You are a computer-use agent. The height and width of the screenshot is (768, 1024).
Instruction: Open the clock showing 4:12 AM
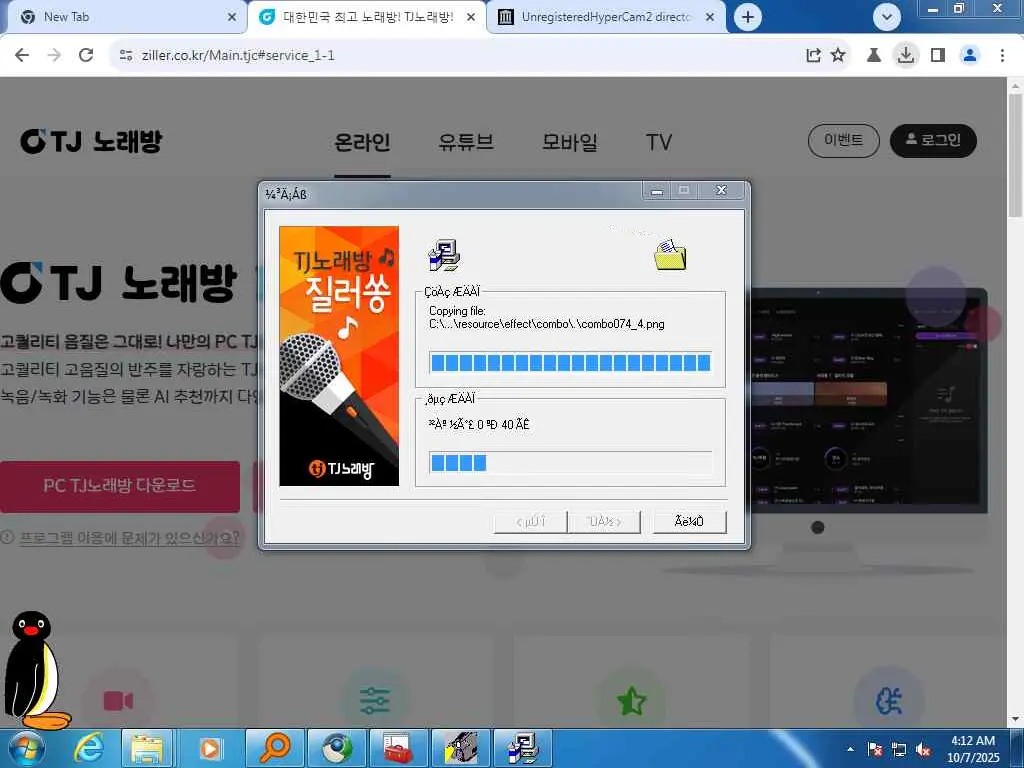[x=973, y=749]
